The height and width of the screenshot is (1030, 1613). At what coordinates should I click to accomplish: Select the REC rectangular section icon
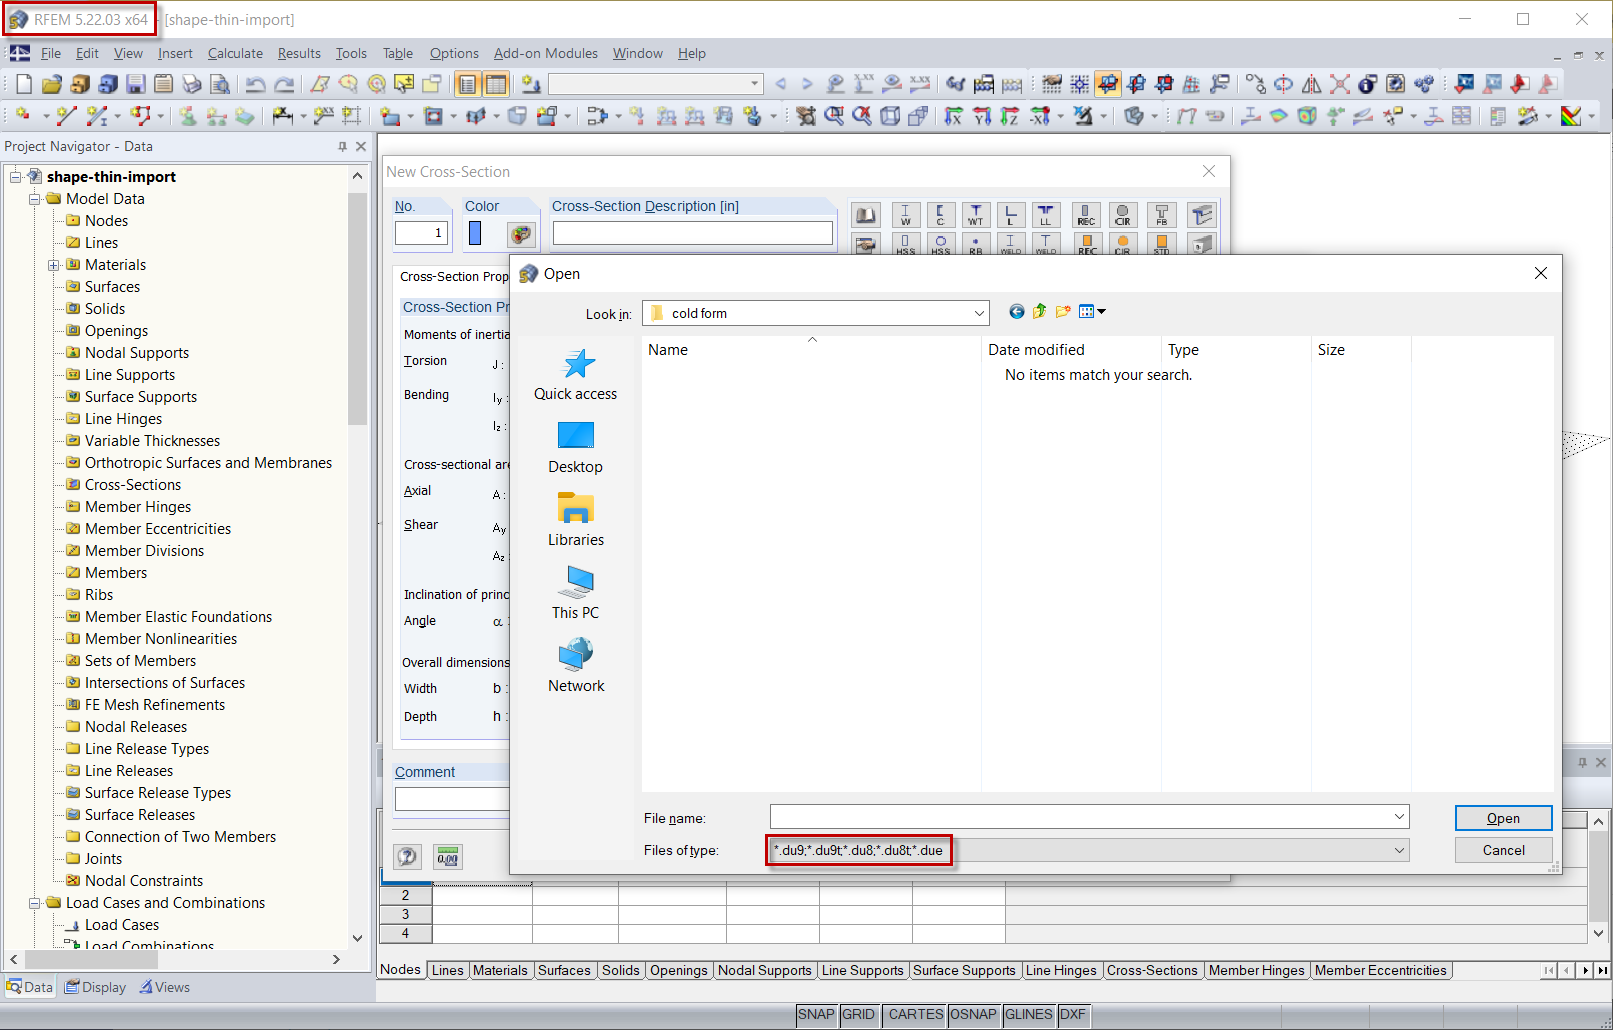tap(1086, 215)
